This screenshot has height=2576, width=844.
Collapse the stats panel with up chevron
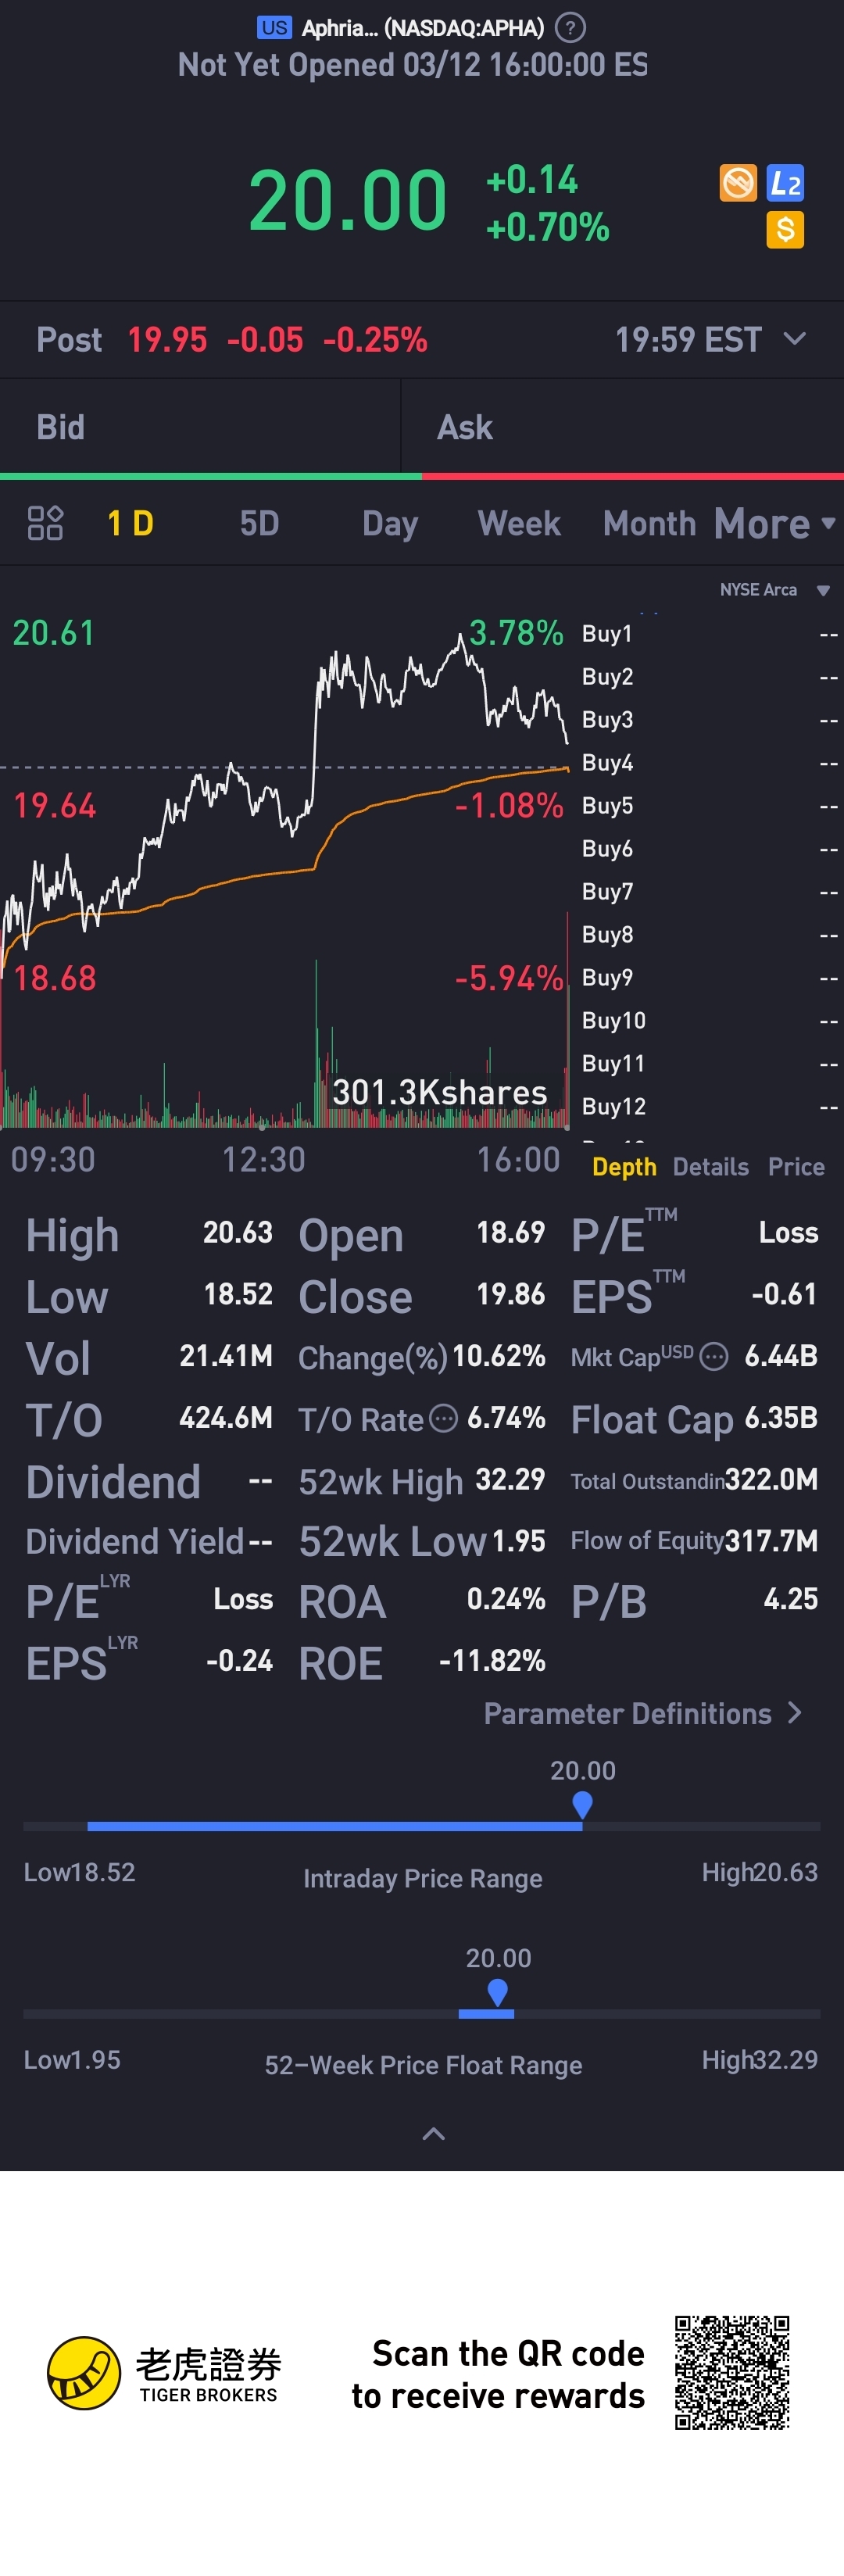[x=433, y=2133]
